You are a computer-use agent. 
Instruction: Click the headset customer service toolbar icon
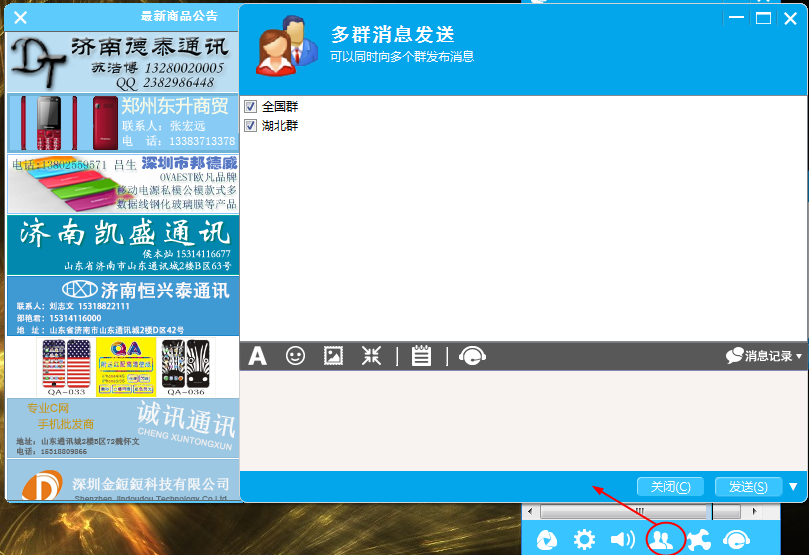(472, 356)
